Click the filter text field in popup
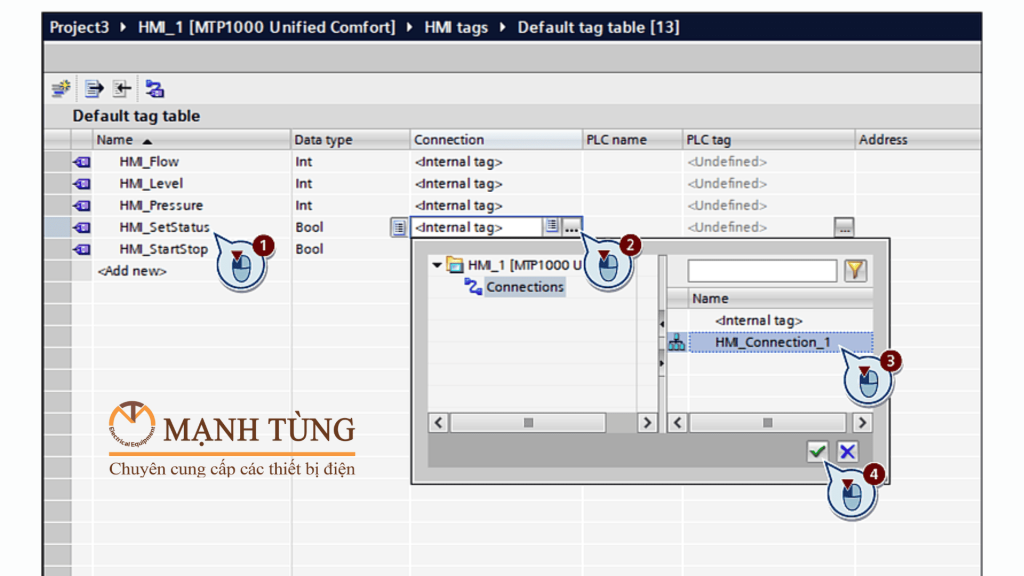The width and height of the screenshot is (1024, 576). coord(762,271)
